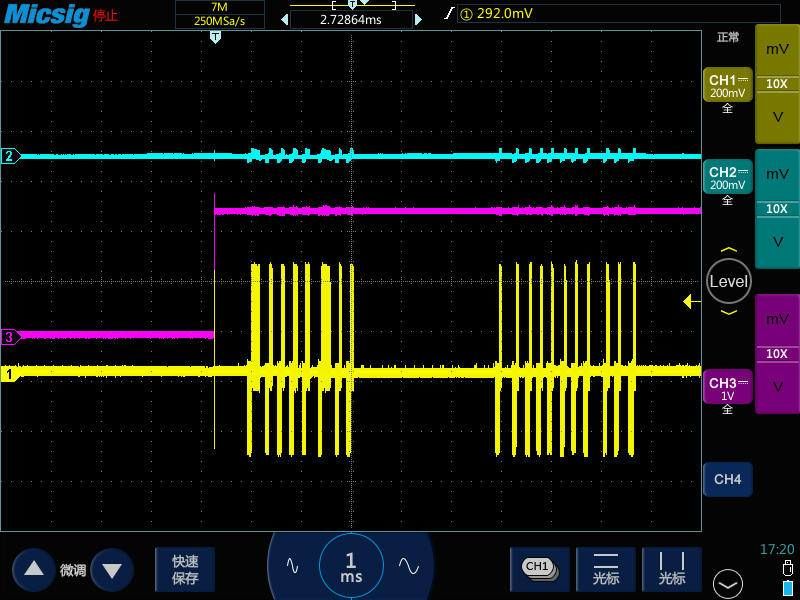Image resolution: width=800 pixels, height=600 pixels.
Task: Select the stacked CH1 channel selector icon
Action: click(539, 568)
